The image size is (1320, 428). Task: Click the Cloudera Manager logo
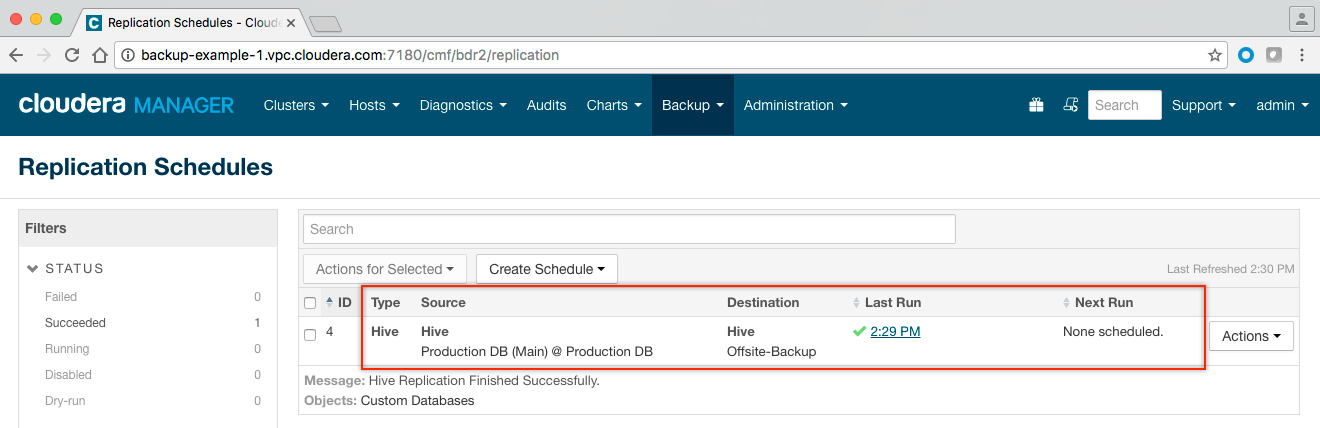126,105
